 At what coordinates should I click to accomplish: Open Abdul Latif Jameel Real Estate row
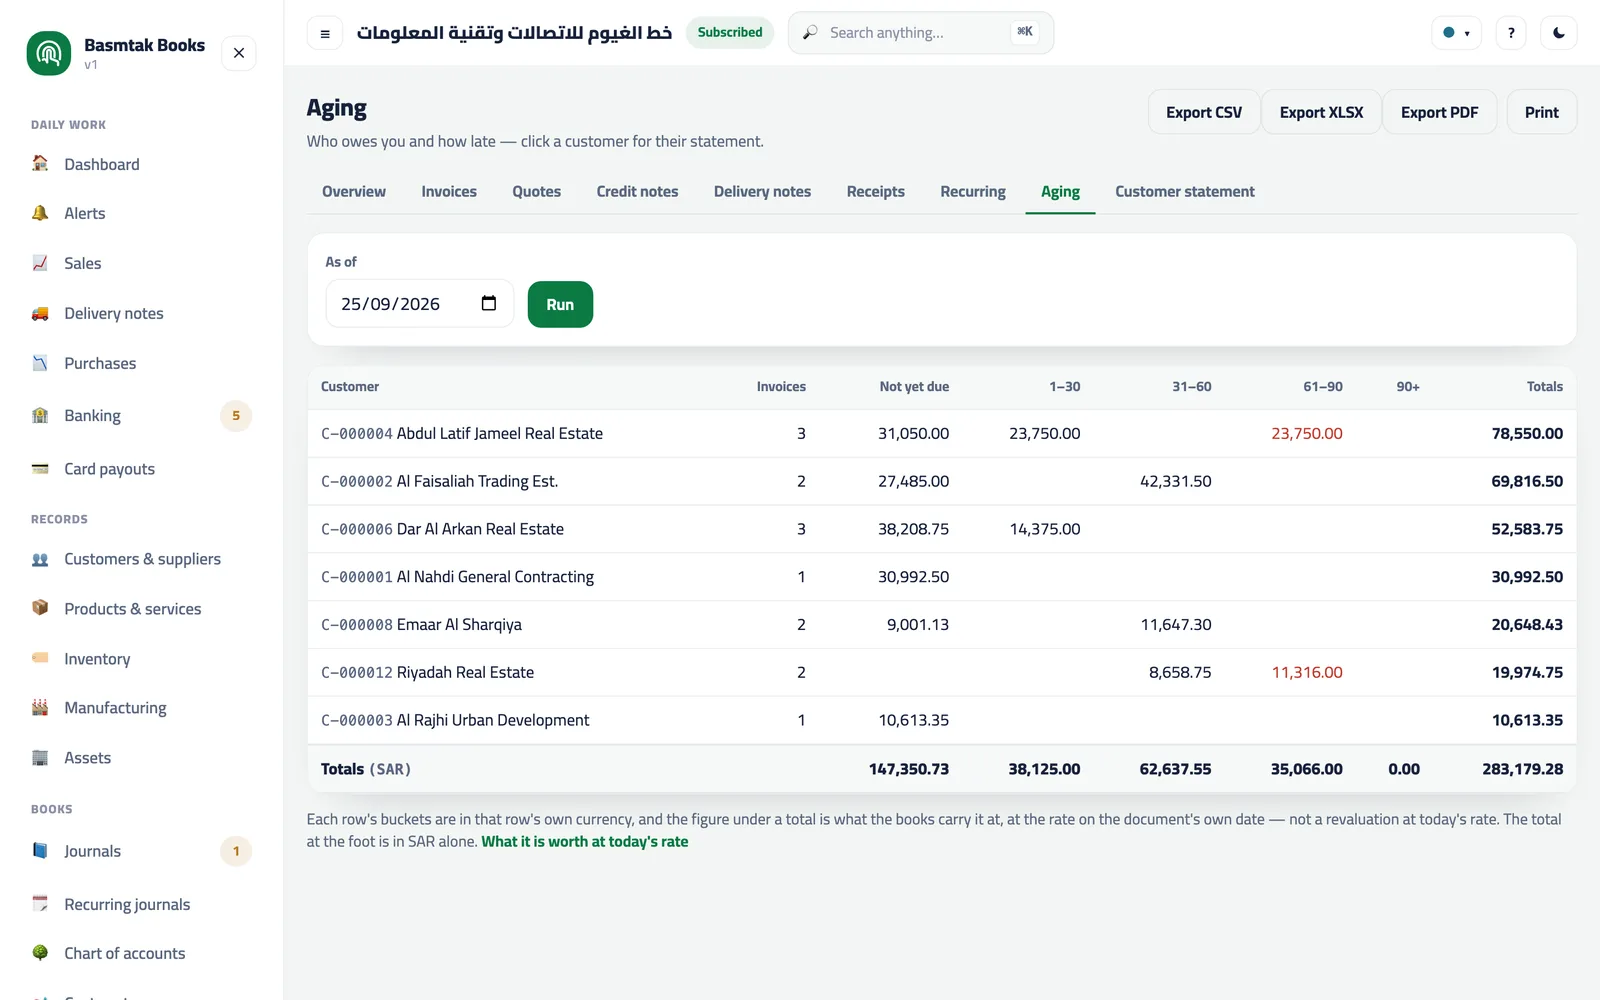click(942, 433)
